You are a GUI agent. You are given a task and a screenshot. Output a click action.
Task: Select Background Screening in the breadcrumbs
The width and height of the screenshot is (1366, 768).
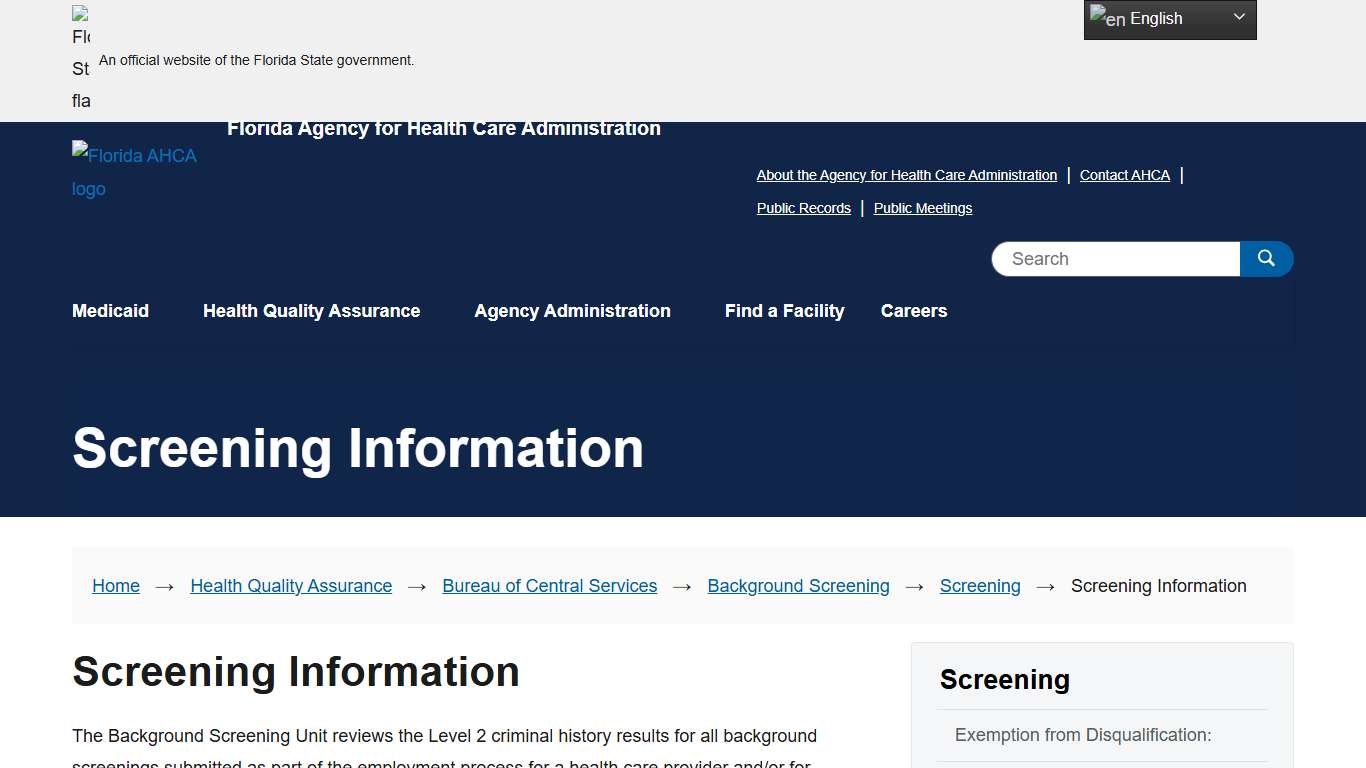click(798, 585)
